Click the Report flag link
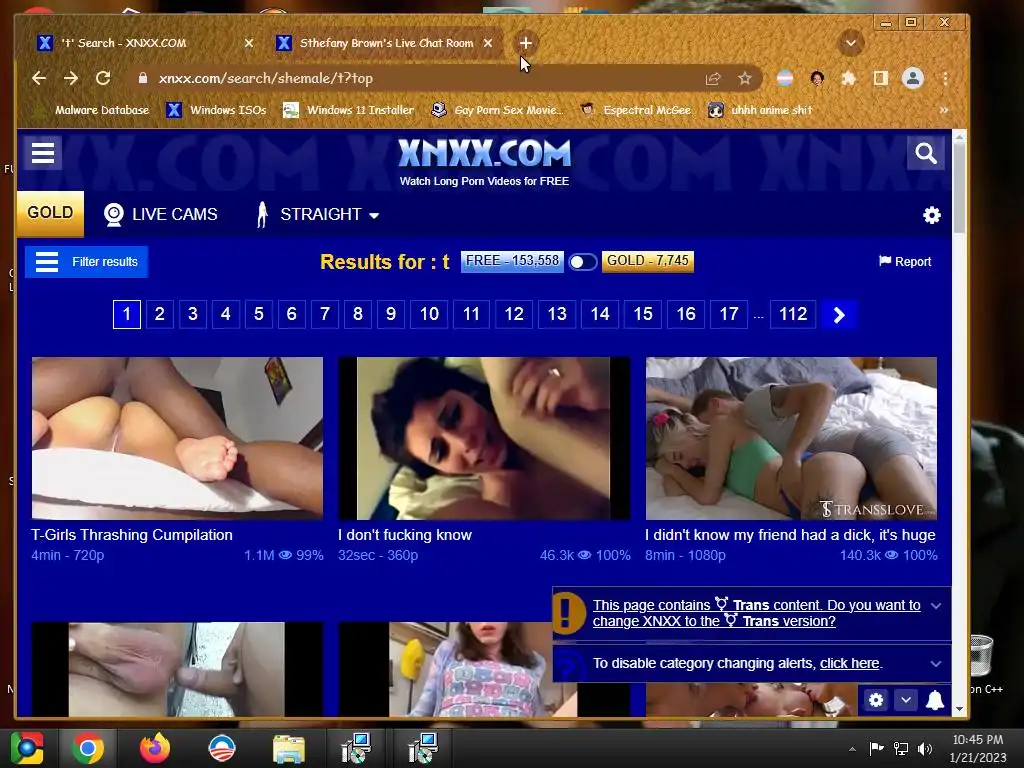This screenshot has width=1024, height=768. click(x=904, y=261)
